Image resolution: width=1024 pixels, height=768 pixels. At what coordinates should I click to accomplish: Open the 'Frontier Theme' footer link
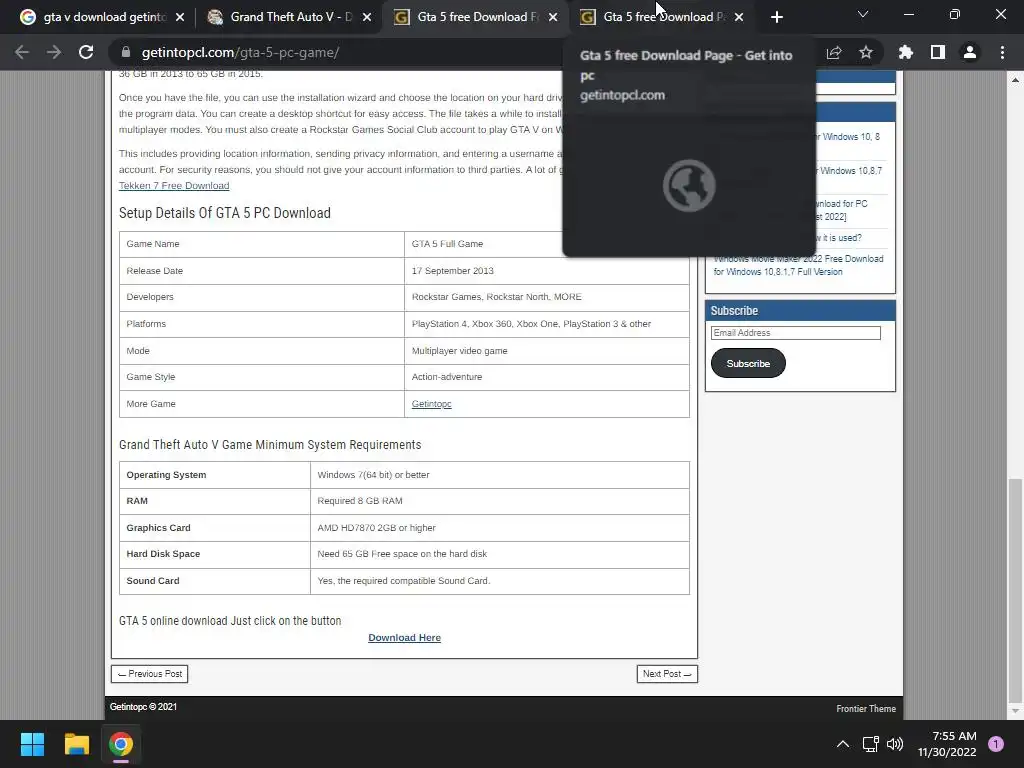866,709
